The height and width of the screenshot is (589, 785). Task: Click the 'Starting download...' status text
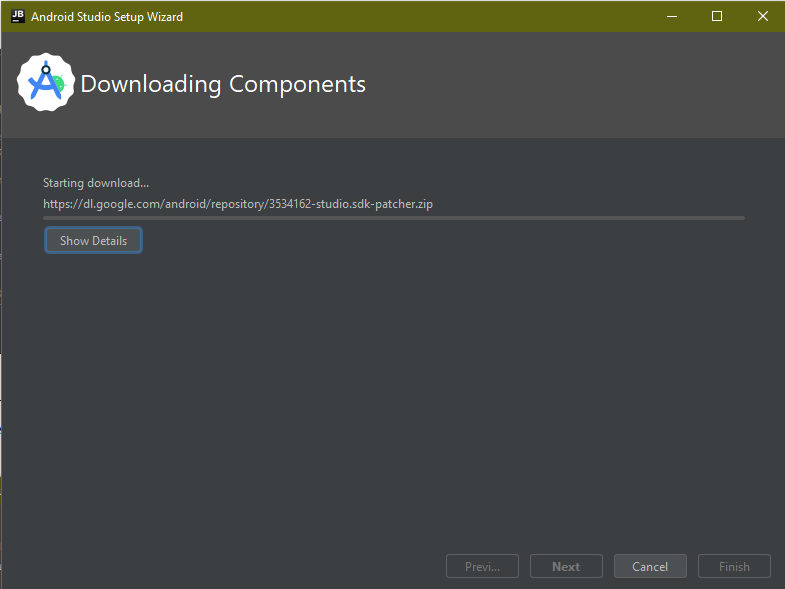[96, 183]
